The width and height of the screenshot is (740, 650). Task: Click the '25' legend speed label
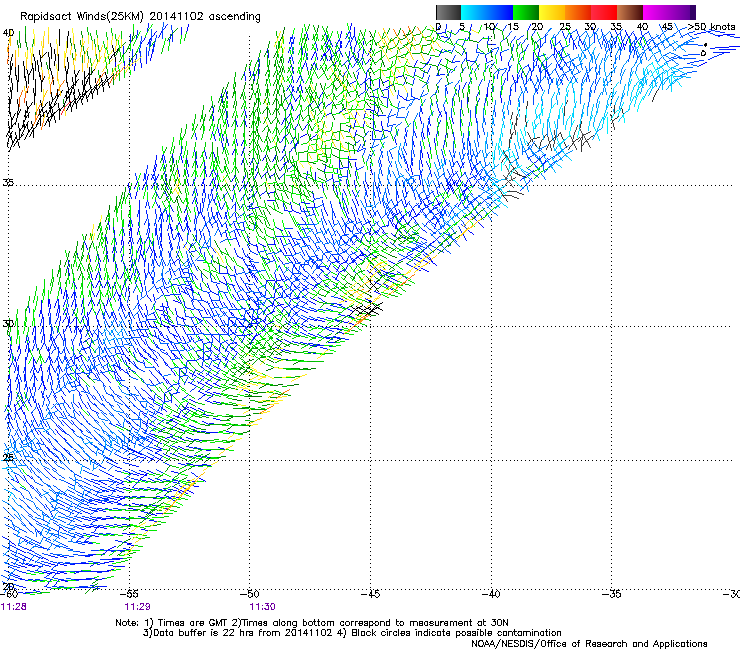click(x=565, y=27)
